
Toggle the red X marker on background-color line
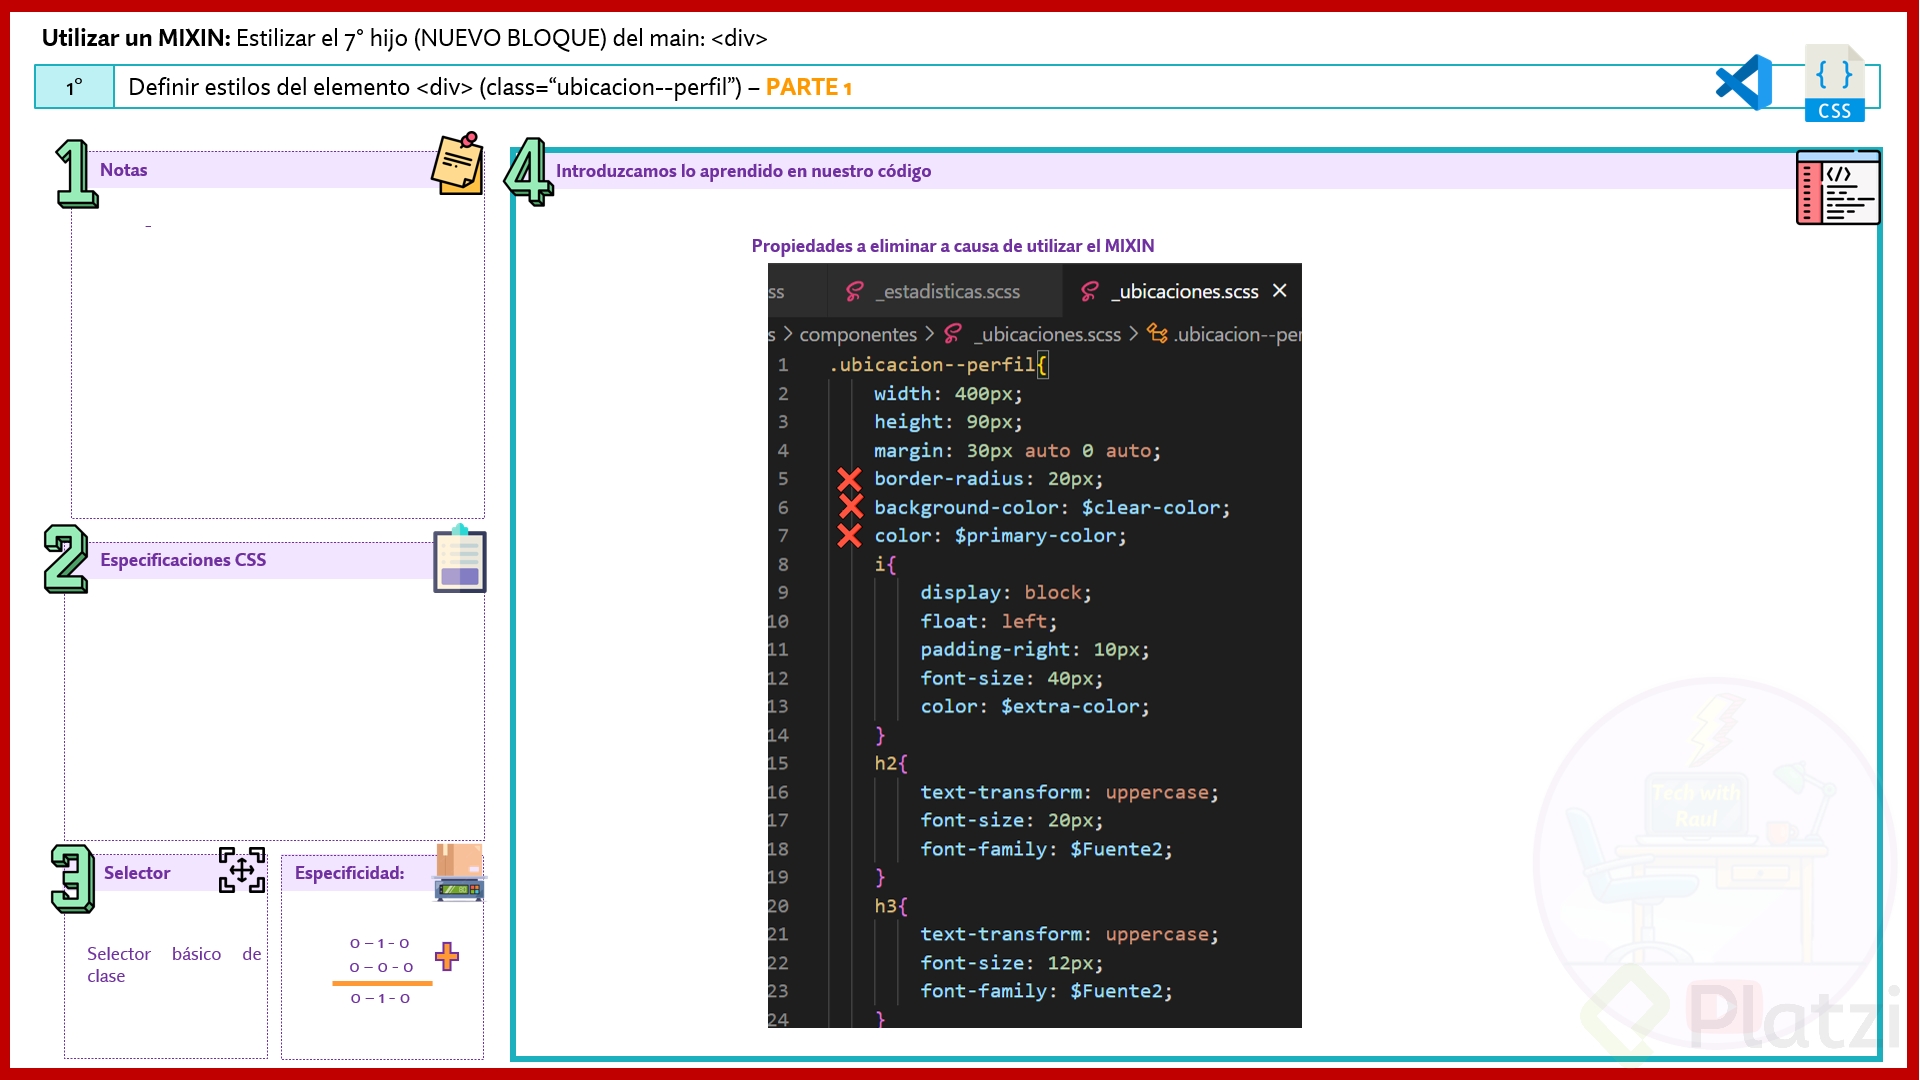(851, 507)
